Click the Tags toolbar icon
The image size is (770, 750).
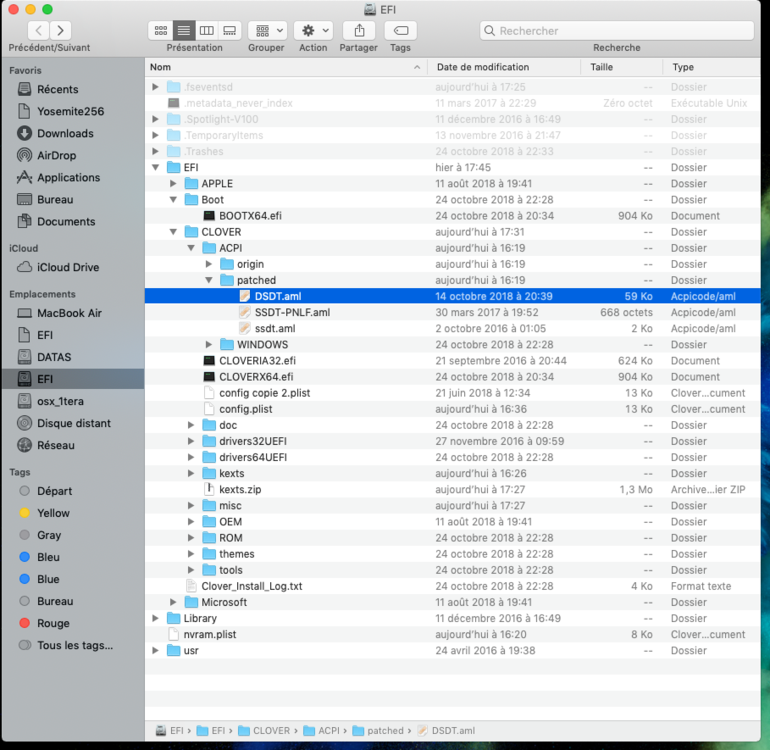[x=400, y=31]
